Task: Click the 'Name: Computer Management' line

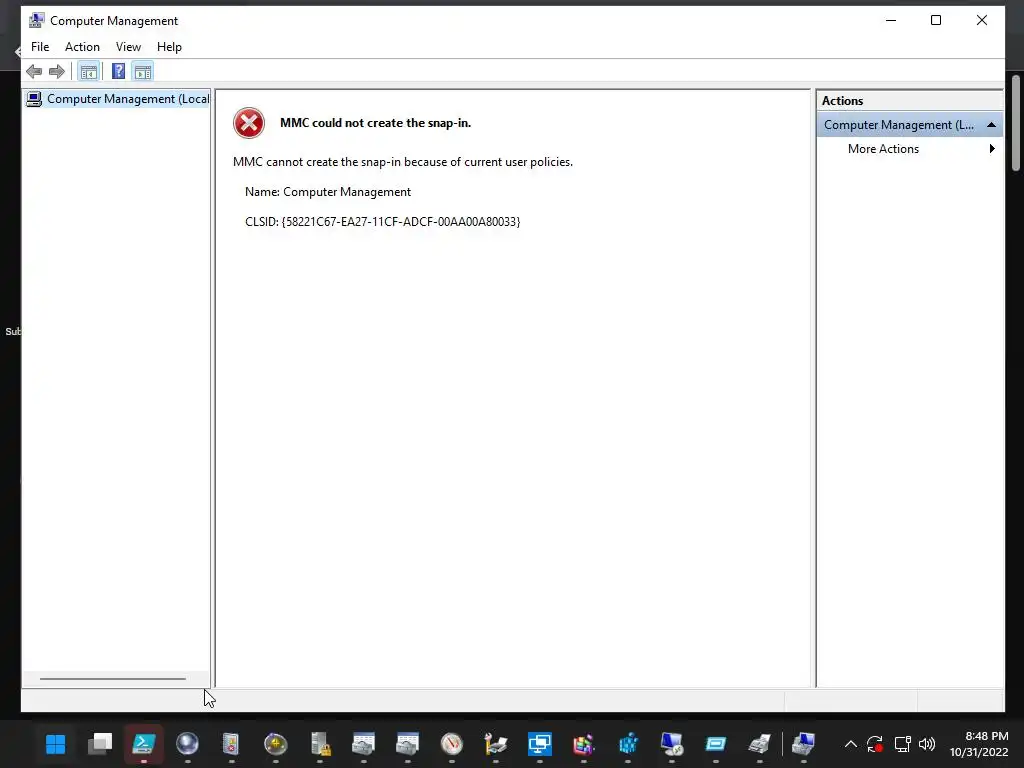Action: (x=328, y=192)
